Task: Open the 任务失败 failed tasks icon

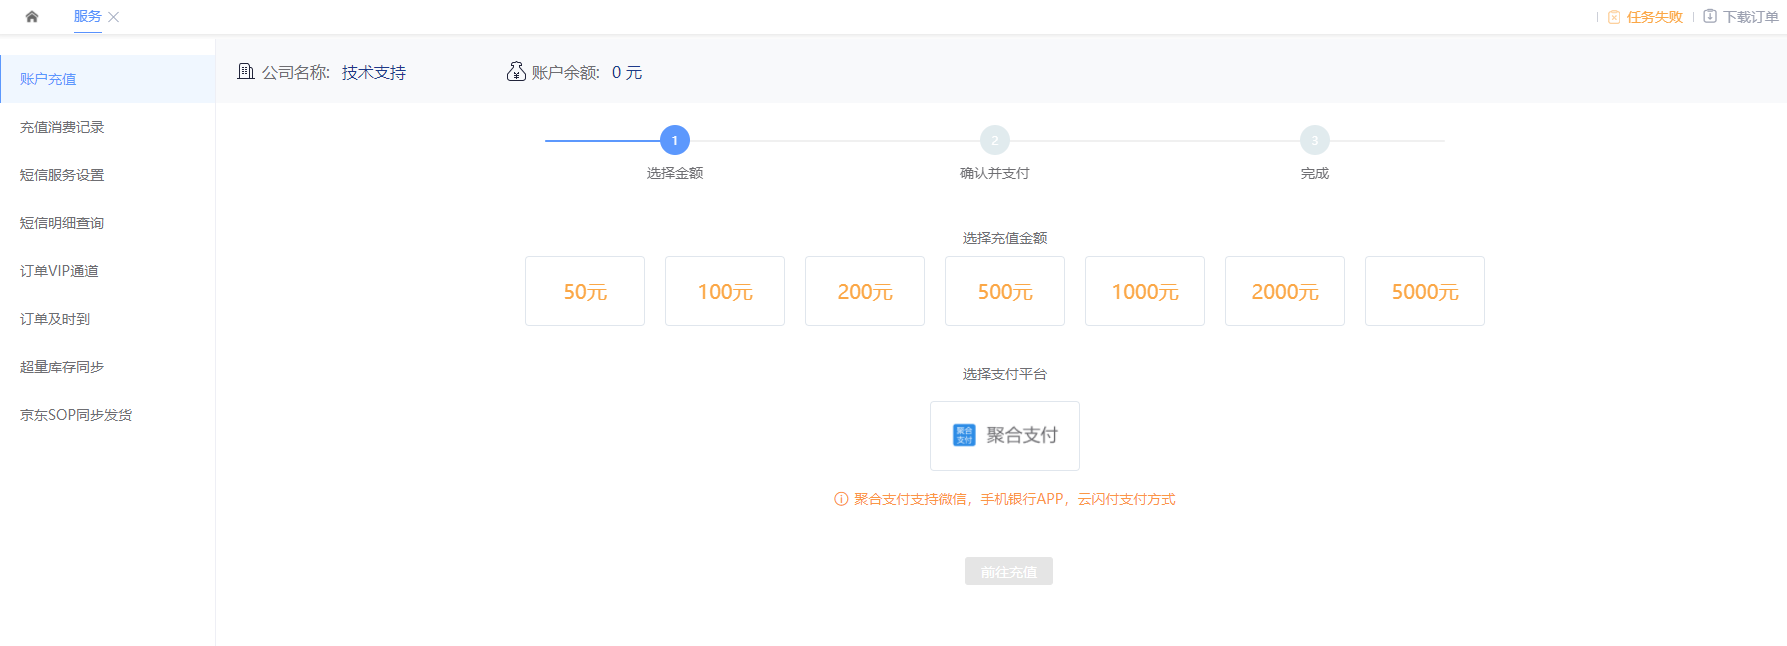Action: 1613,17
